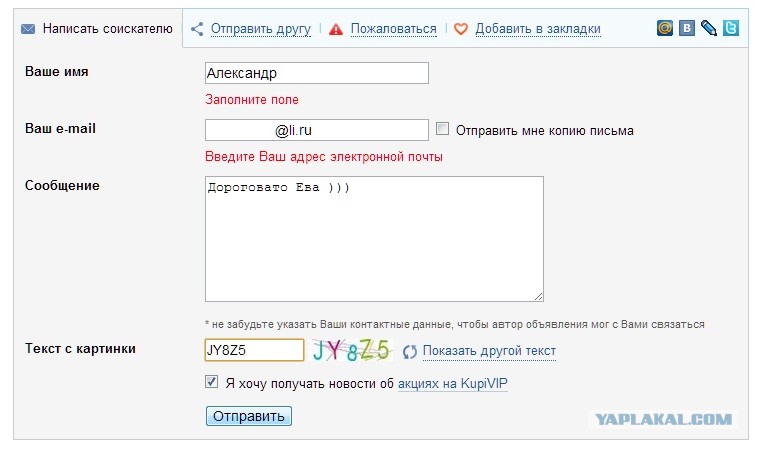Uncheck the KupiVIP news subscription checkbox
Image resolution: width=758 pixels, height=449 pixels.
(211, 382)
